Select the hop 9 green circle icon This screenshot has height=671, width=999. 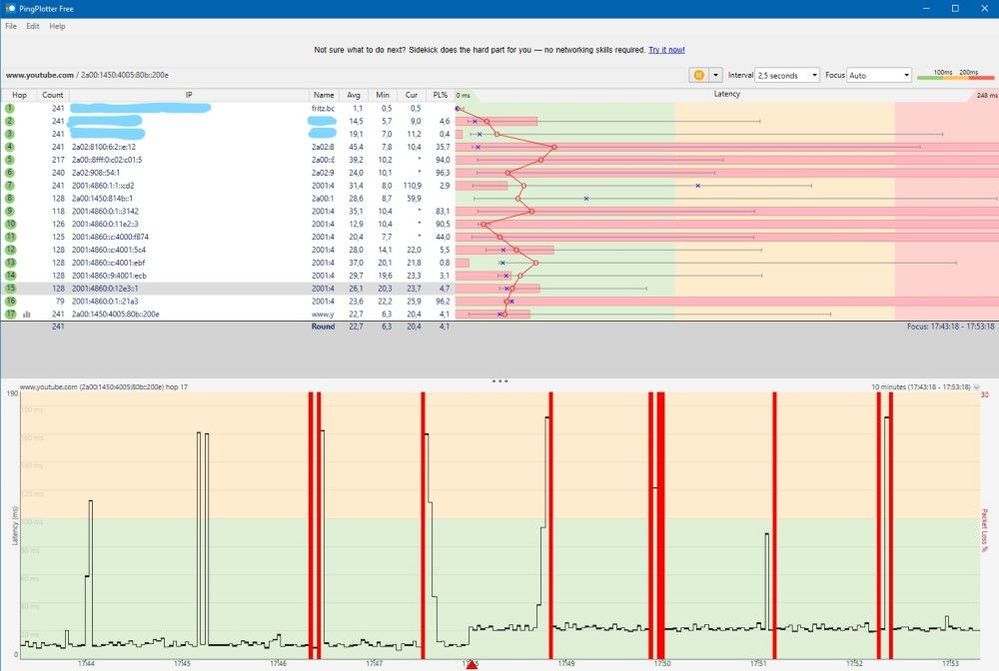pos(10,211)
